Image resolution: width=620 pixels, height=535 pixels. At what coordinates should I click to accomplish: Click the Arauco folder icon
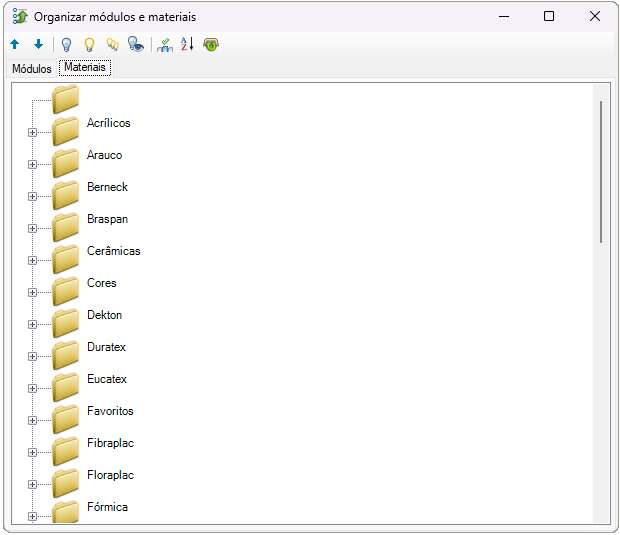pyautogui.click(x=66, y=163)
